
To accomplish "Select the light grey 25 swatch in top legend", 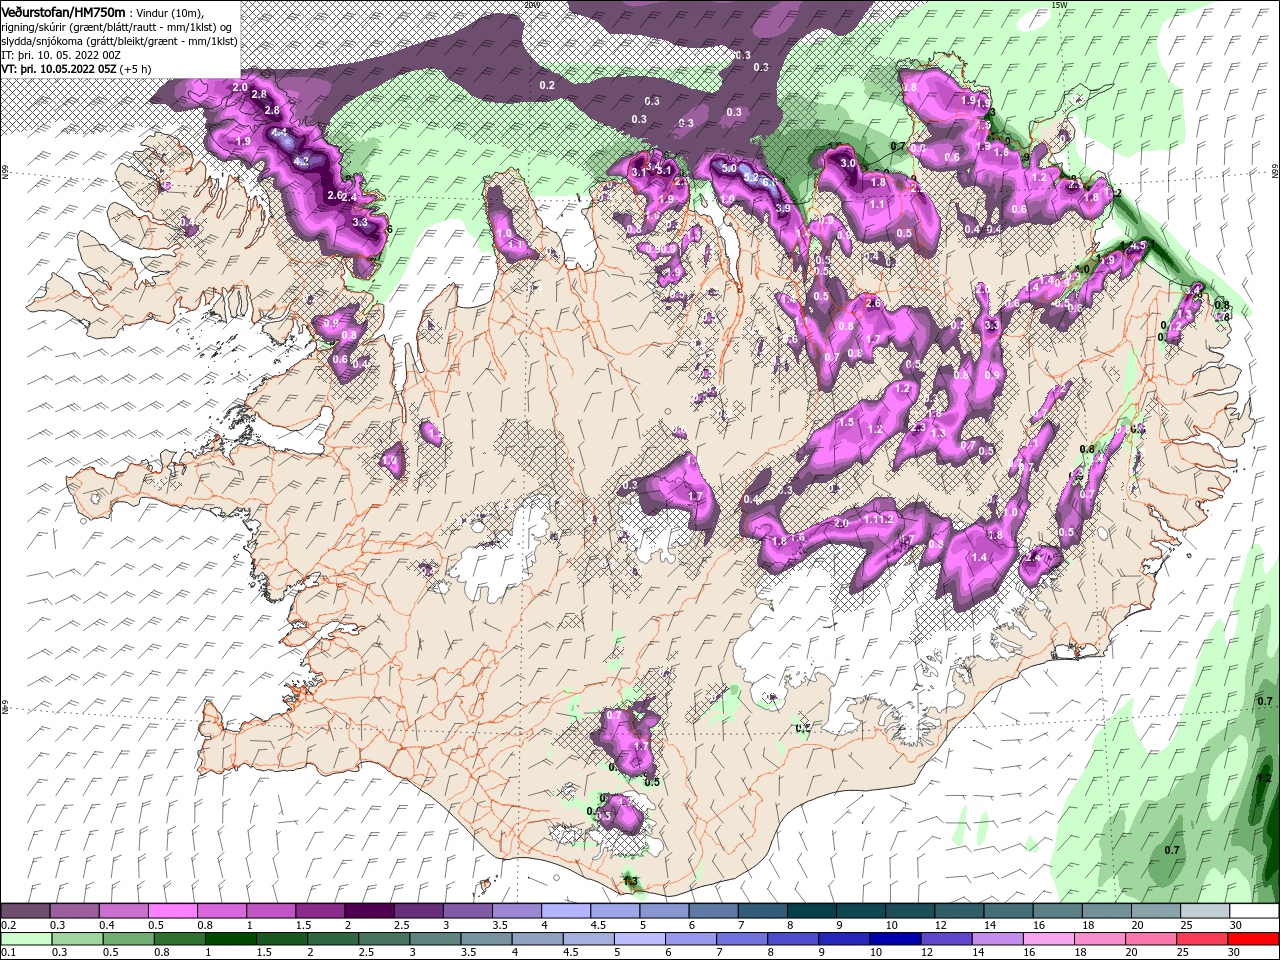I will pyautogui.click(x=1204, y=911).
